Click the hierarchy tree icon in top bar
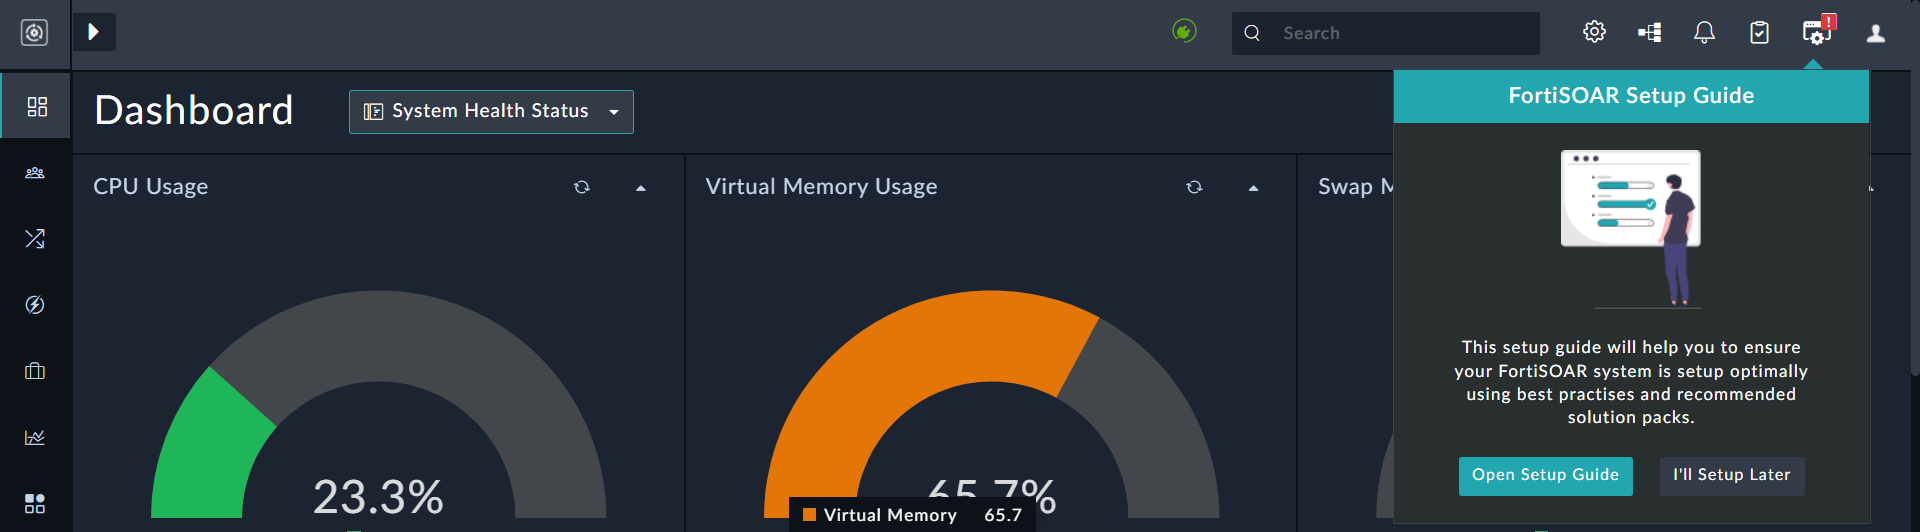The width and height of the screenshot is (1920, 532). click(x=1649, y=33)
